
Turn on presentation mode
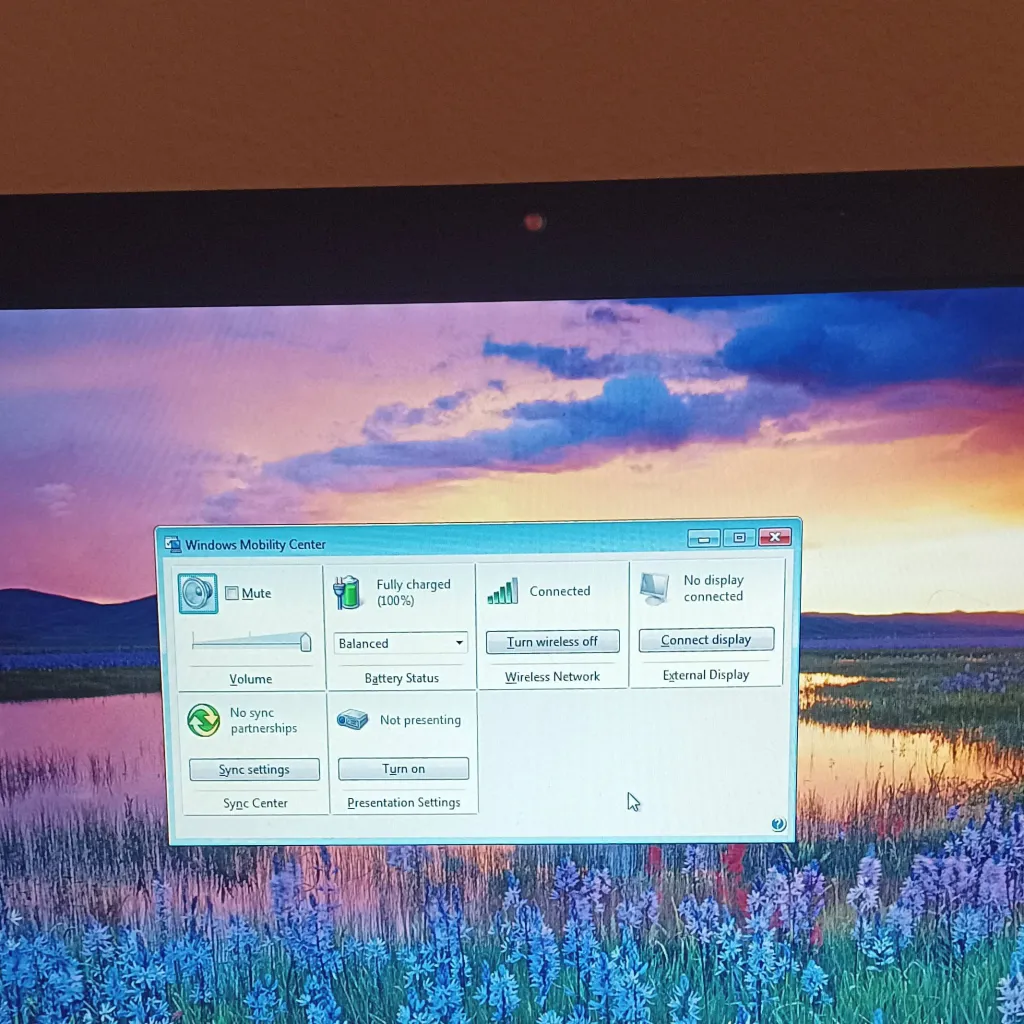pos(403,768)
